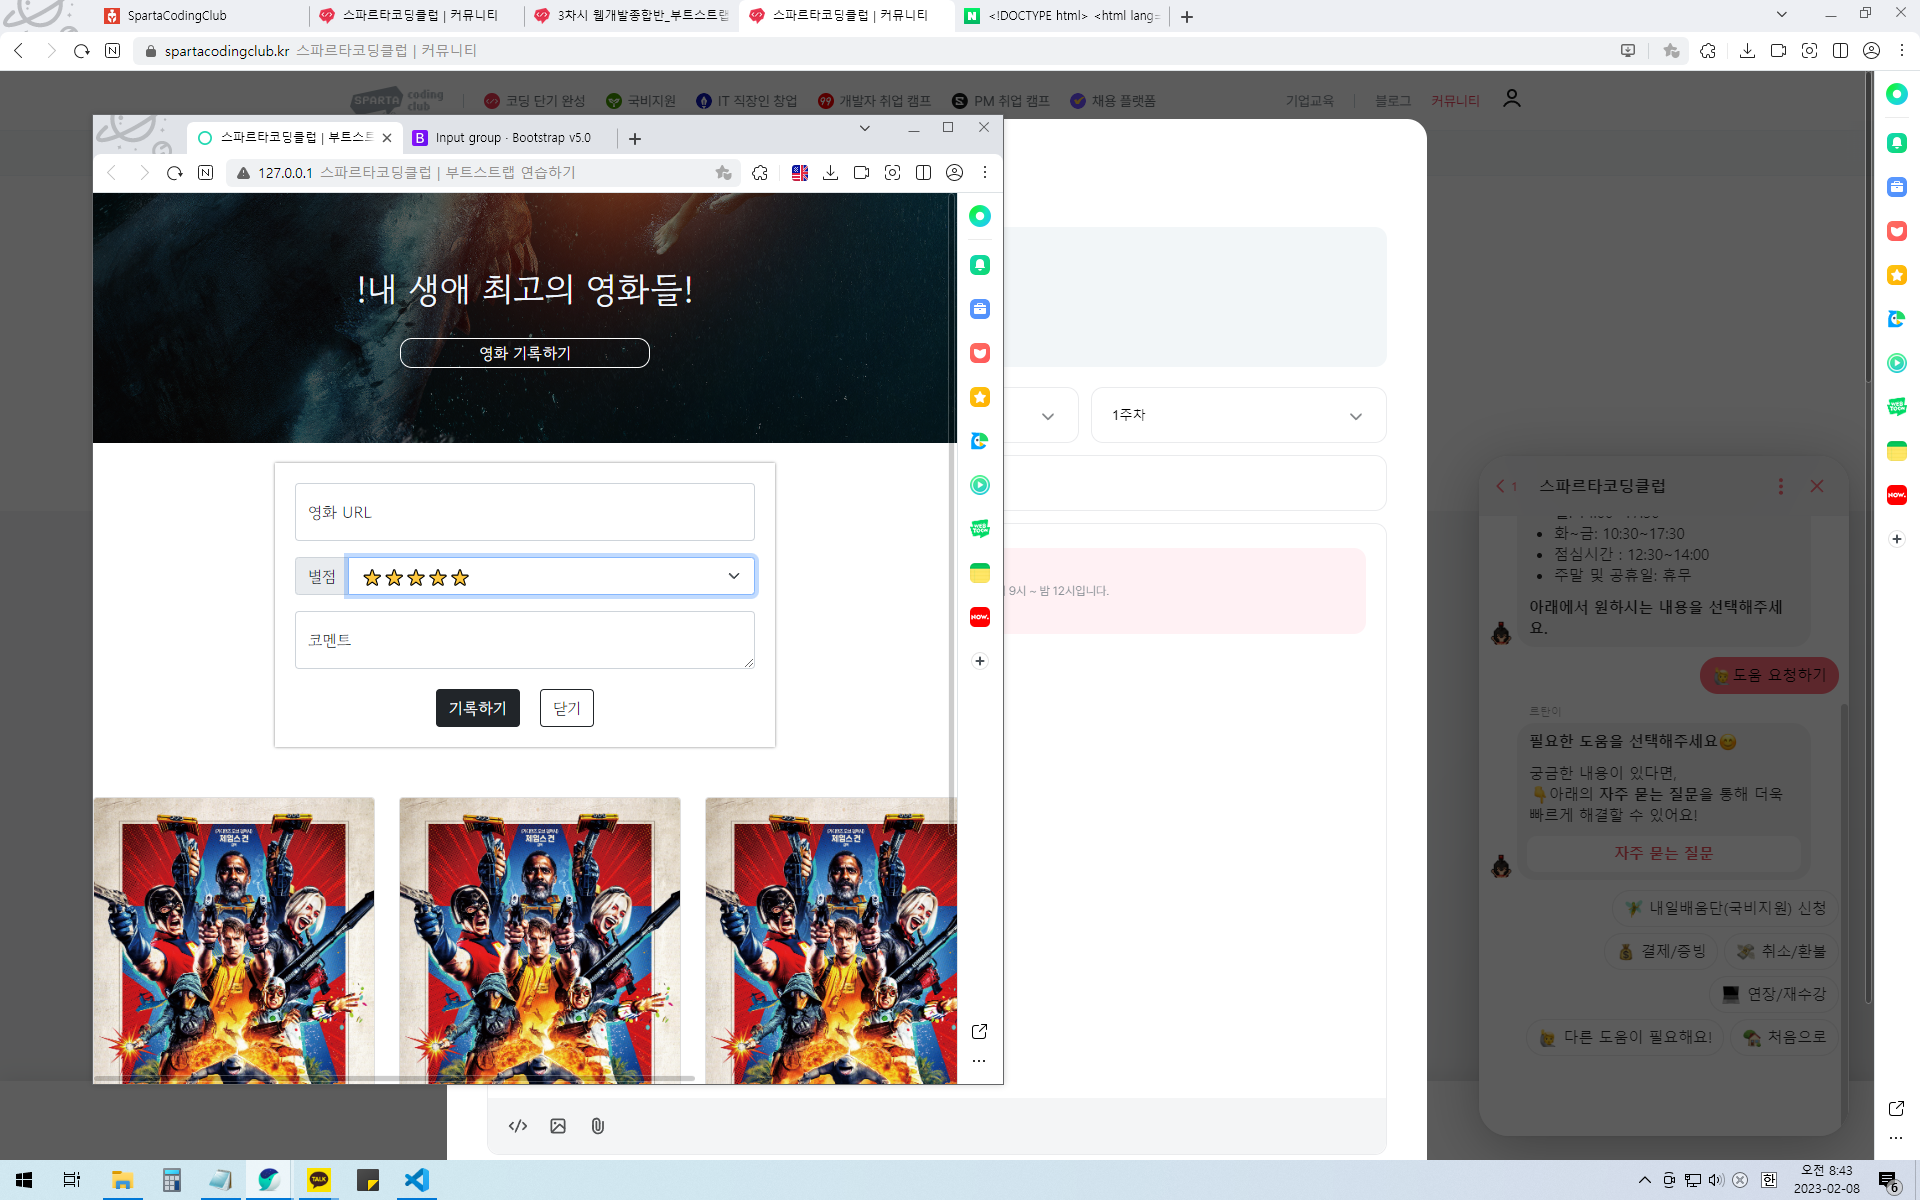The width and height of the screenshot is (1920, 1200).
Task: Open the Webtoon icon in the front window sidebar
Action: (980, 529)
